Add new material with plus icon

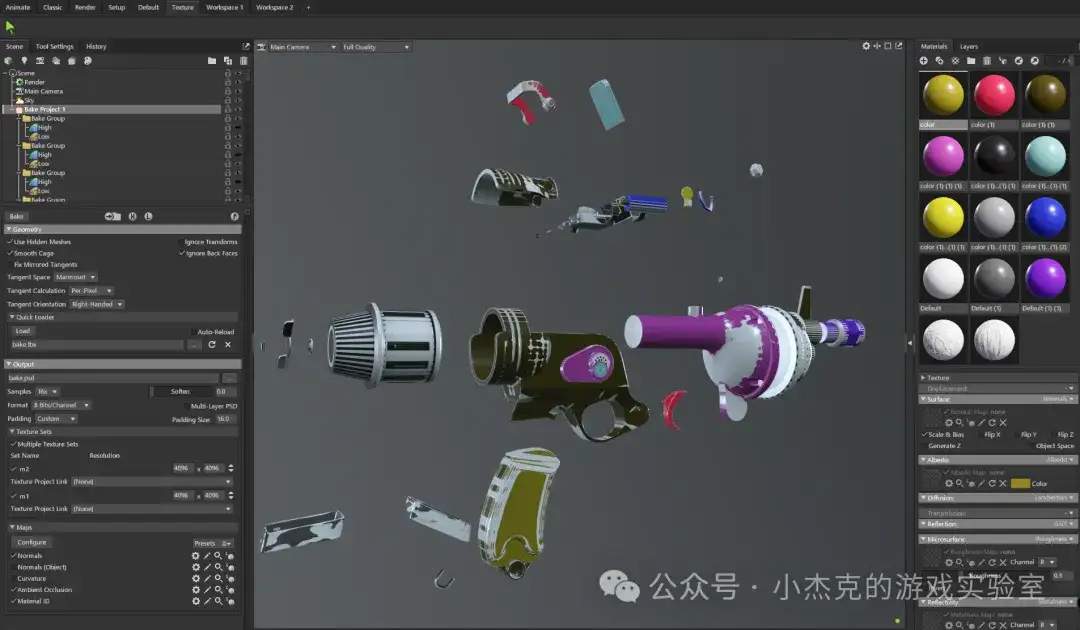923,61
